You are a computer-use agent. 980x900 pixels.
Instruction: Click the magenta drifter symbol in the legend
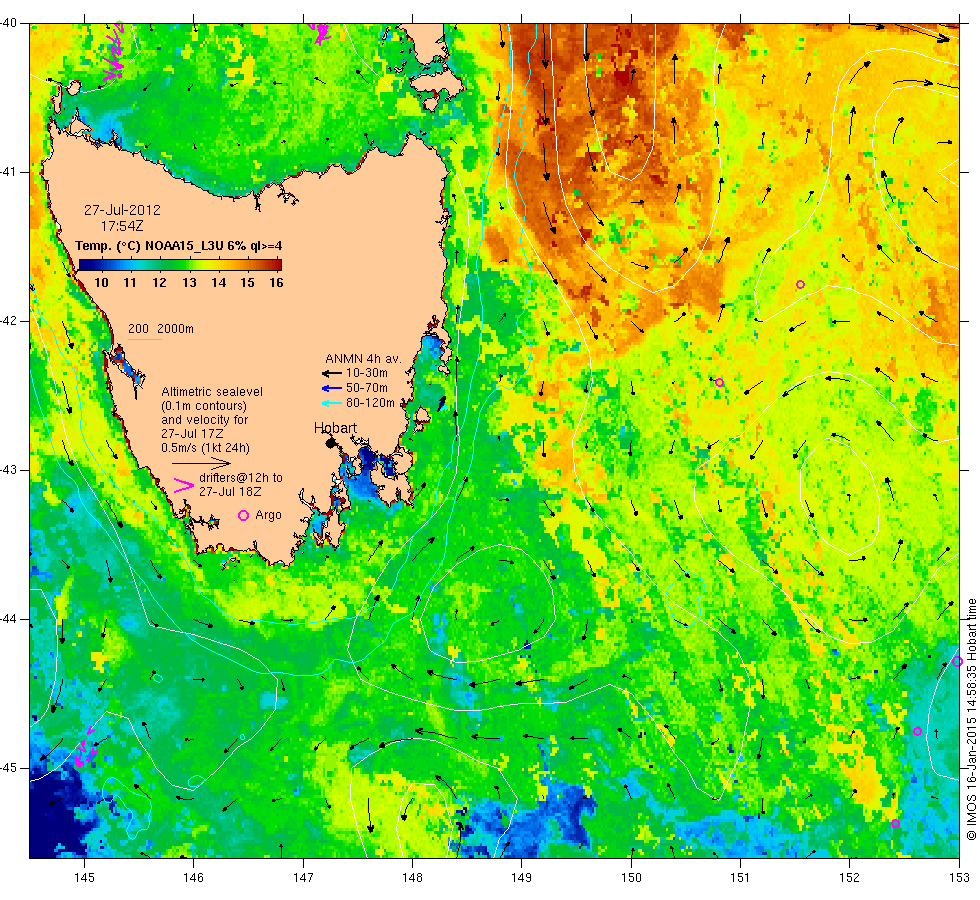184,485
